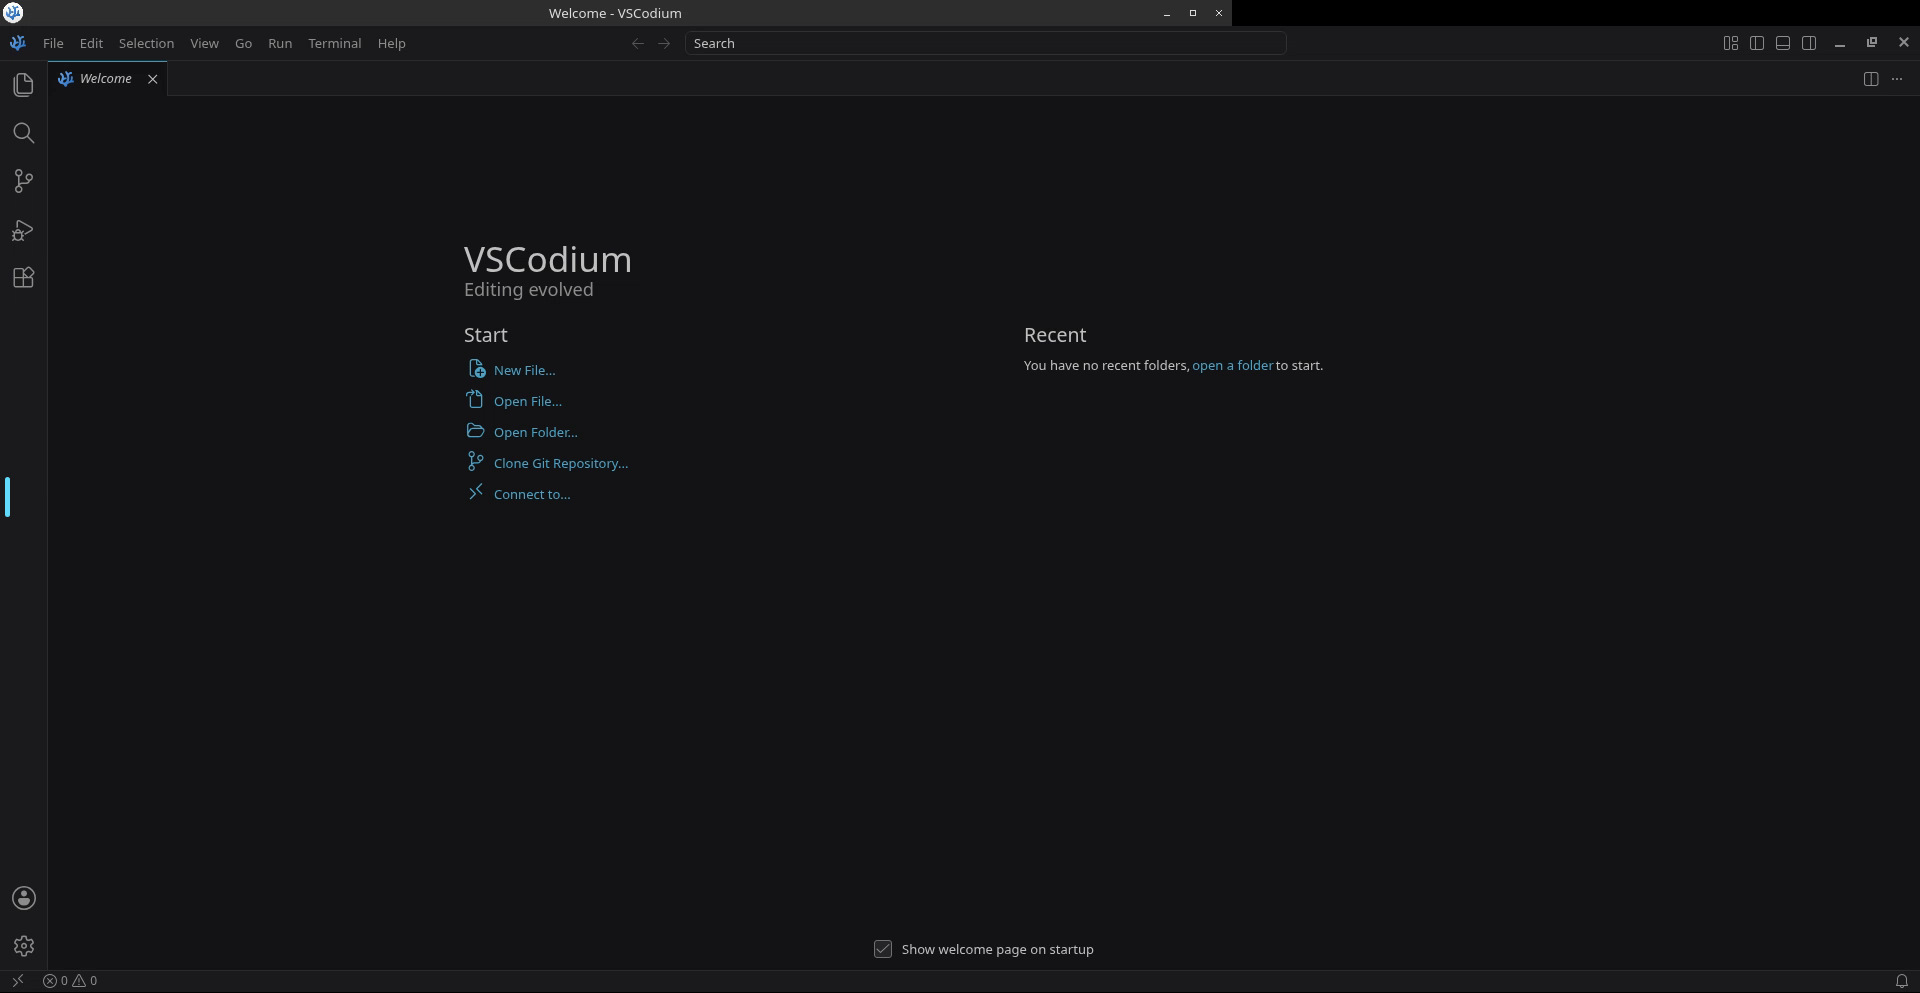Open the Source Control view
1920x993 pixels.
point(23,181)
